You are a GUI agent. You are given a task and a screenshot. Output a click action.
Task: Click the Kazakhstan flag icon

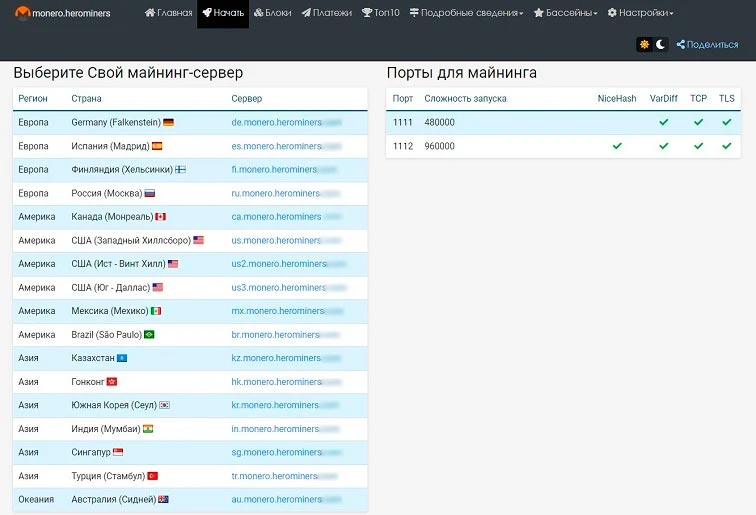pos(122,358)
